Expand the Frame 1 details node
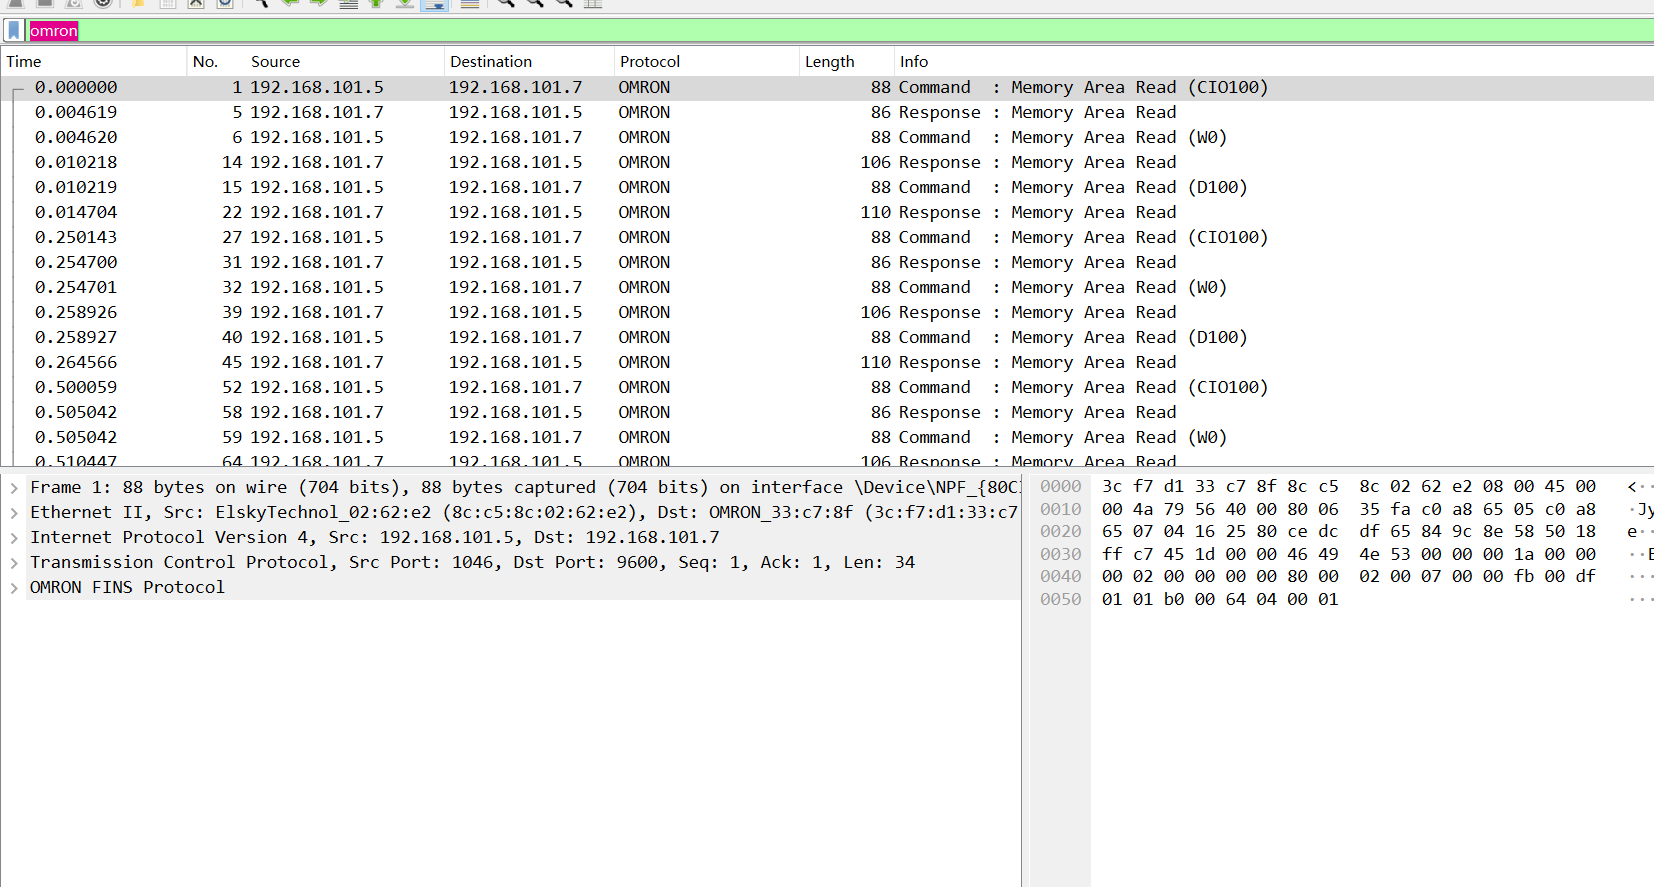 pyautogui.click(x=14, y=488)
